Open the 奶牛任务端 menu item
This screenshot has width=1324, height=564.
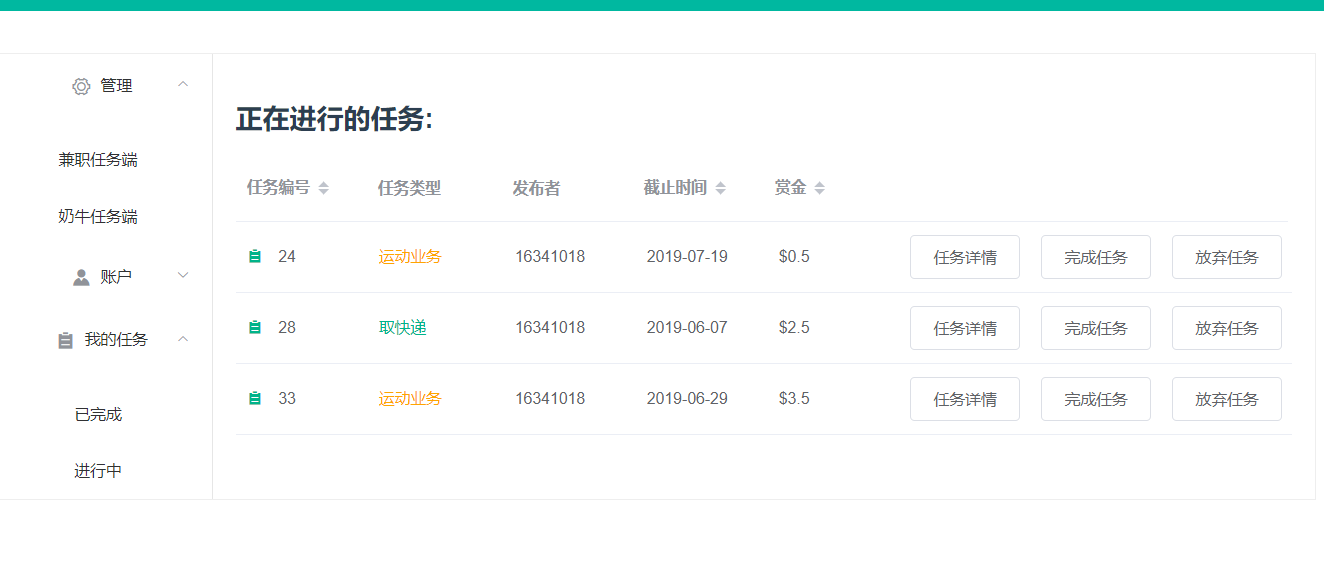point(98,217)
